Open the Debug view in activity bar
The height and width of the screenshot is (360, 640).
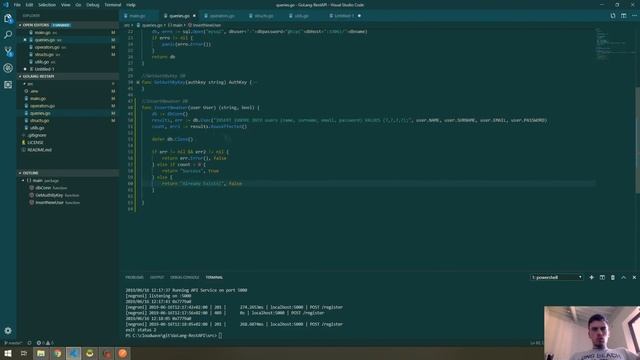click(8, 68)
